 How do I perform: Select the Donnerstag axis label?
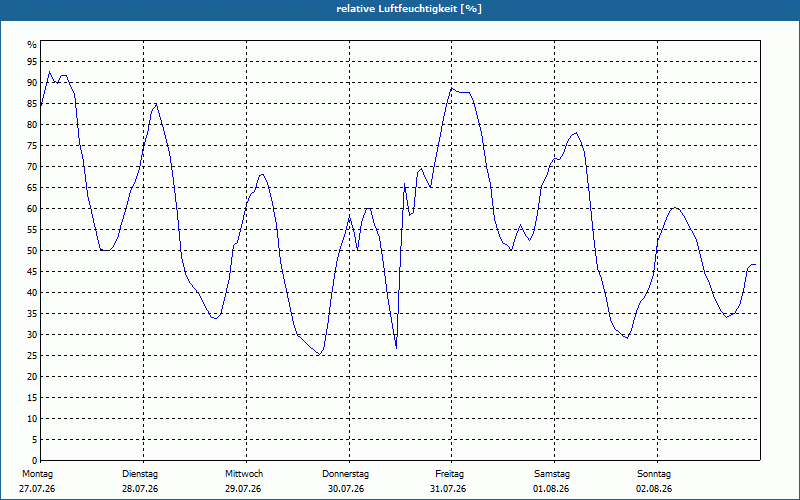click(345, 474)
